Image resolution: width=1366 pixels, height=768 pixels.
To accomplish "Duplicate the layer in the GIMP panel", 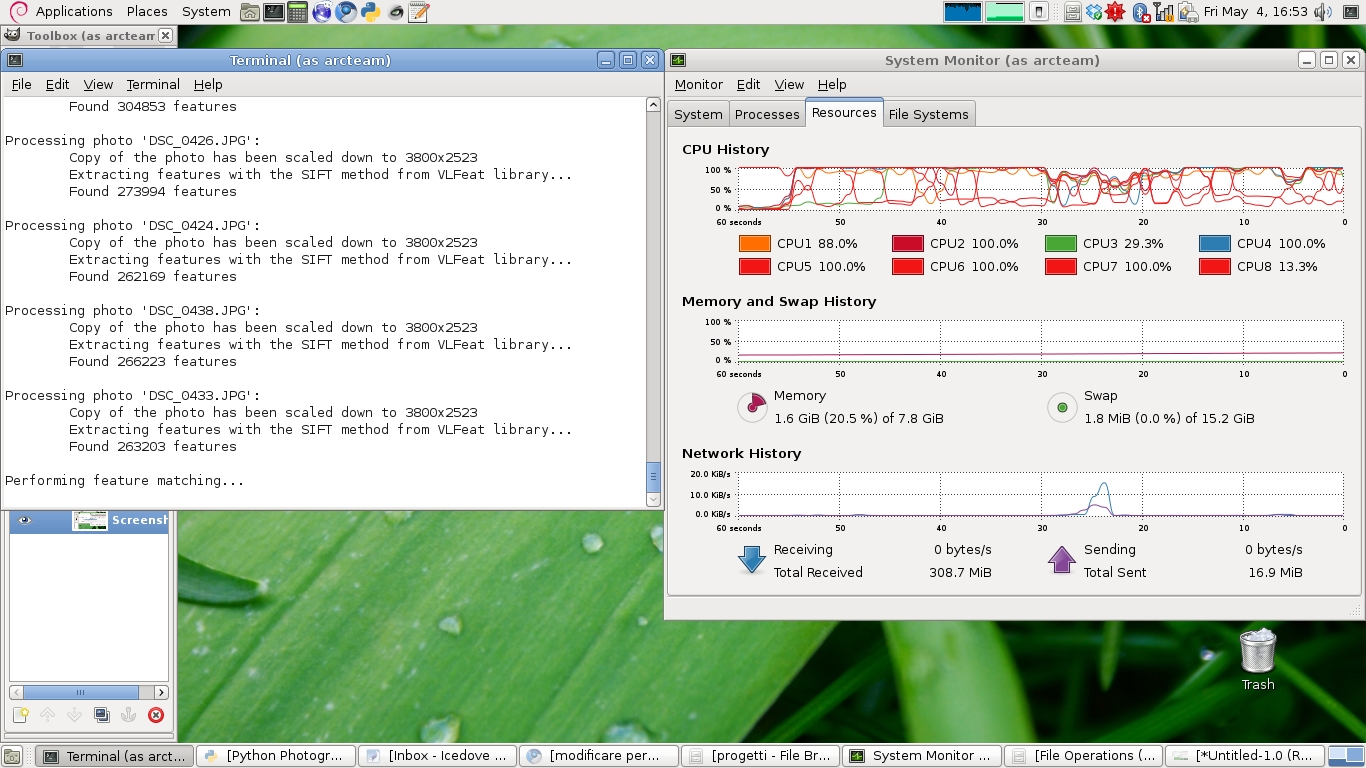I will point(101,714).
